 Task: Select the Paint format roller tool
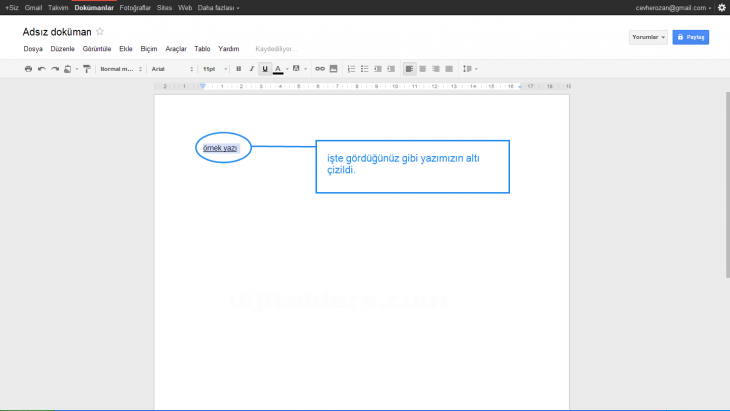pos(87,69)
